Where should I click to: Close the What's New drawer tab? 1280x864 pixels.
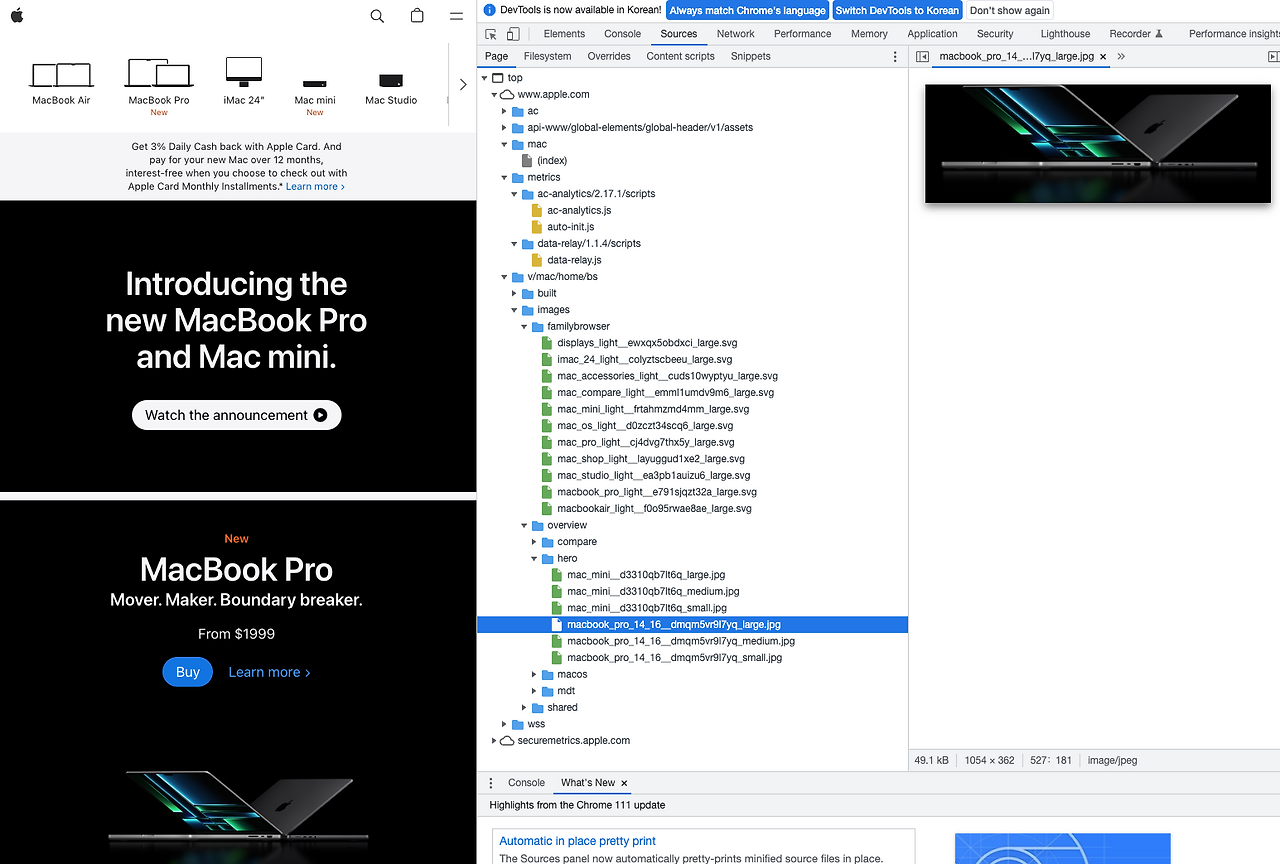pyautogui.click(x=624, y=783)
